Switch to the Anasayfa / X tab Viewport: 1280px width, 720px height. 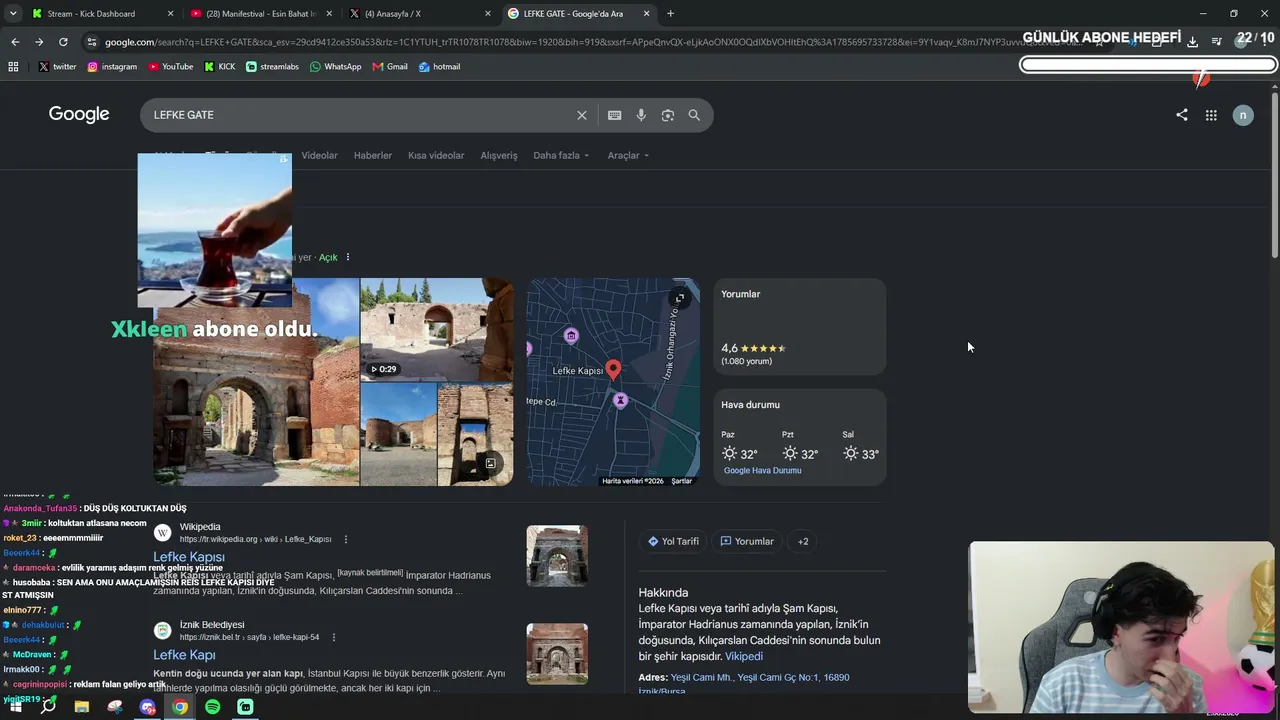tap(418, 14)
